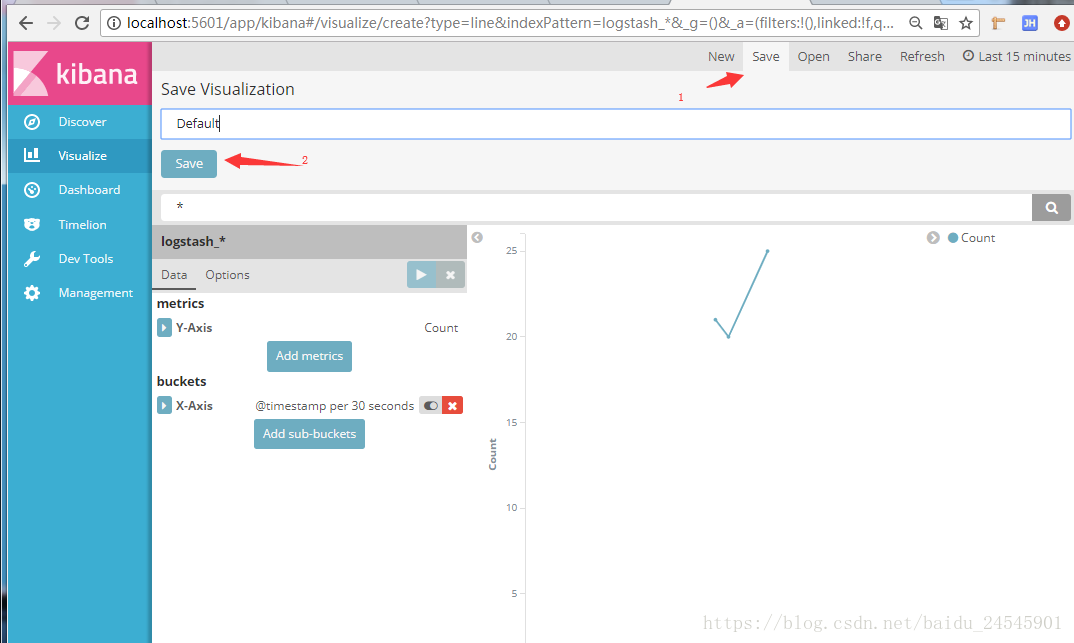Click the Add sub-buckets button
The image size is (1074, 643).
pyautogui.click(x=310, y=434)
